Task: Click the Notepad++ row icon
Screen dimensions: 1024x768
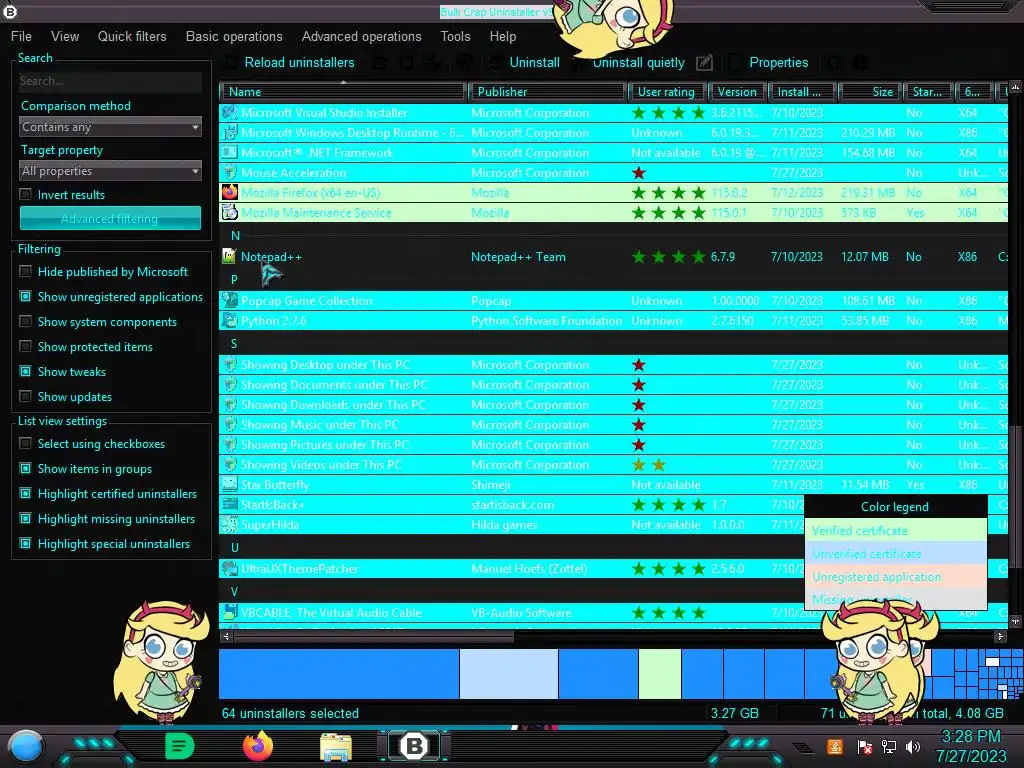Action: 229,257
